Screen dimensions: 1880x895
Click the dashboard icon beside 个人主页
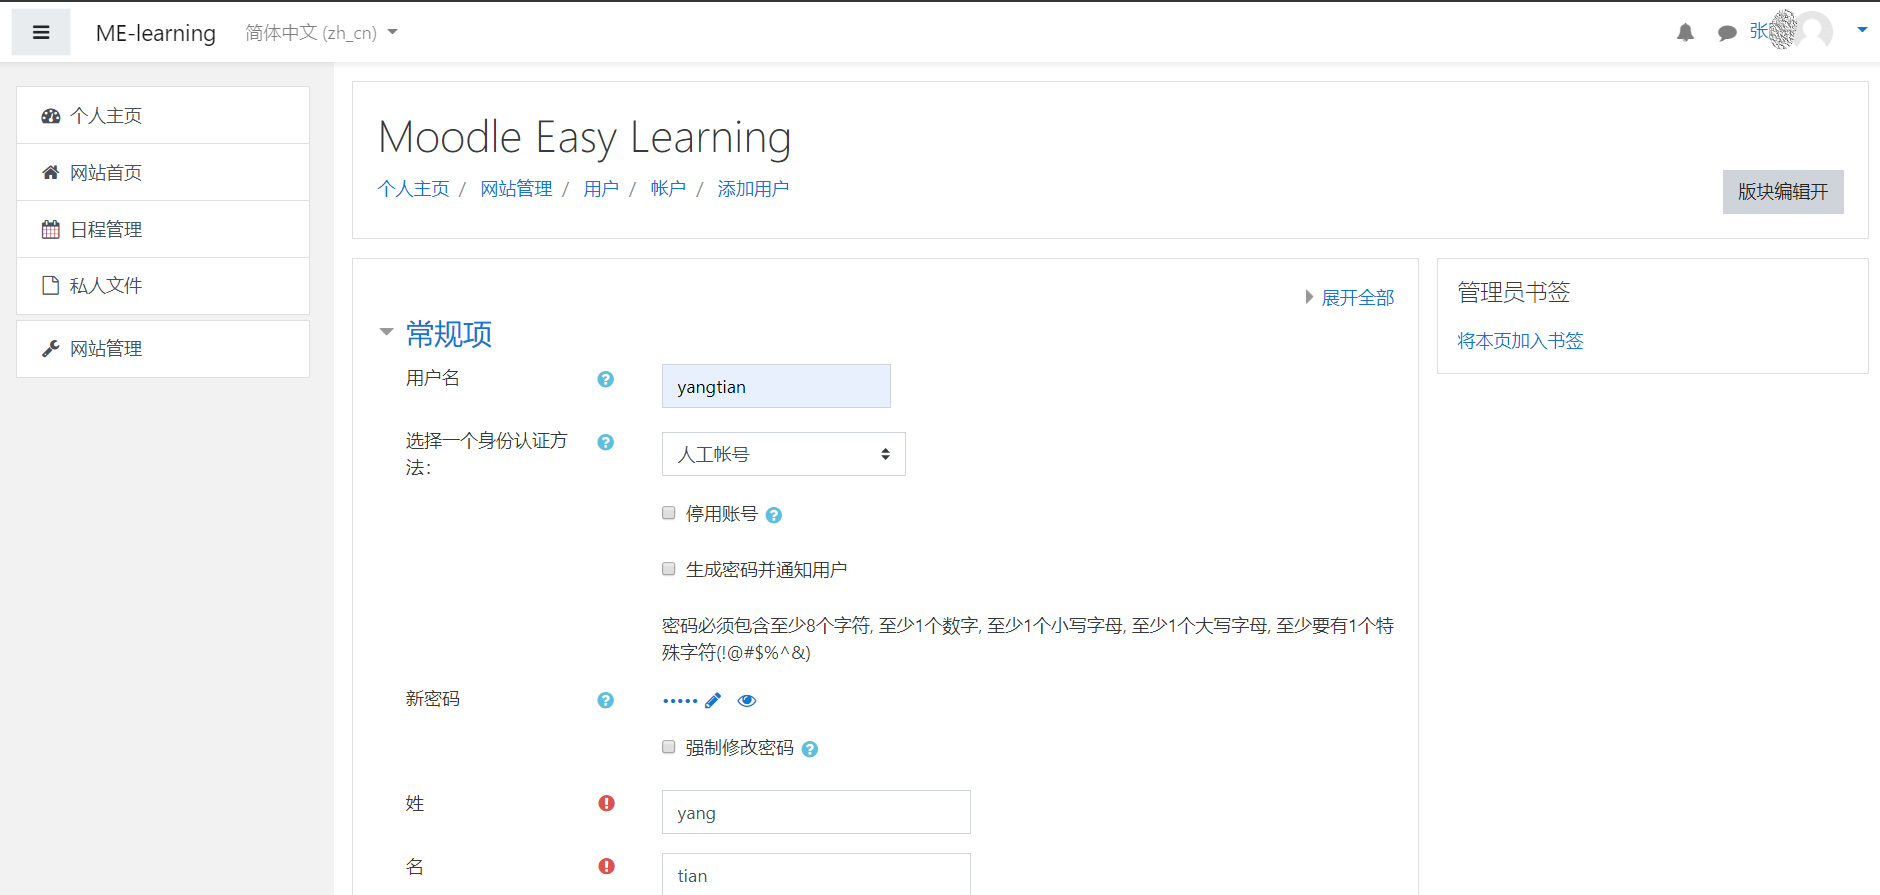[51, 116]
